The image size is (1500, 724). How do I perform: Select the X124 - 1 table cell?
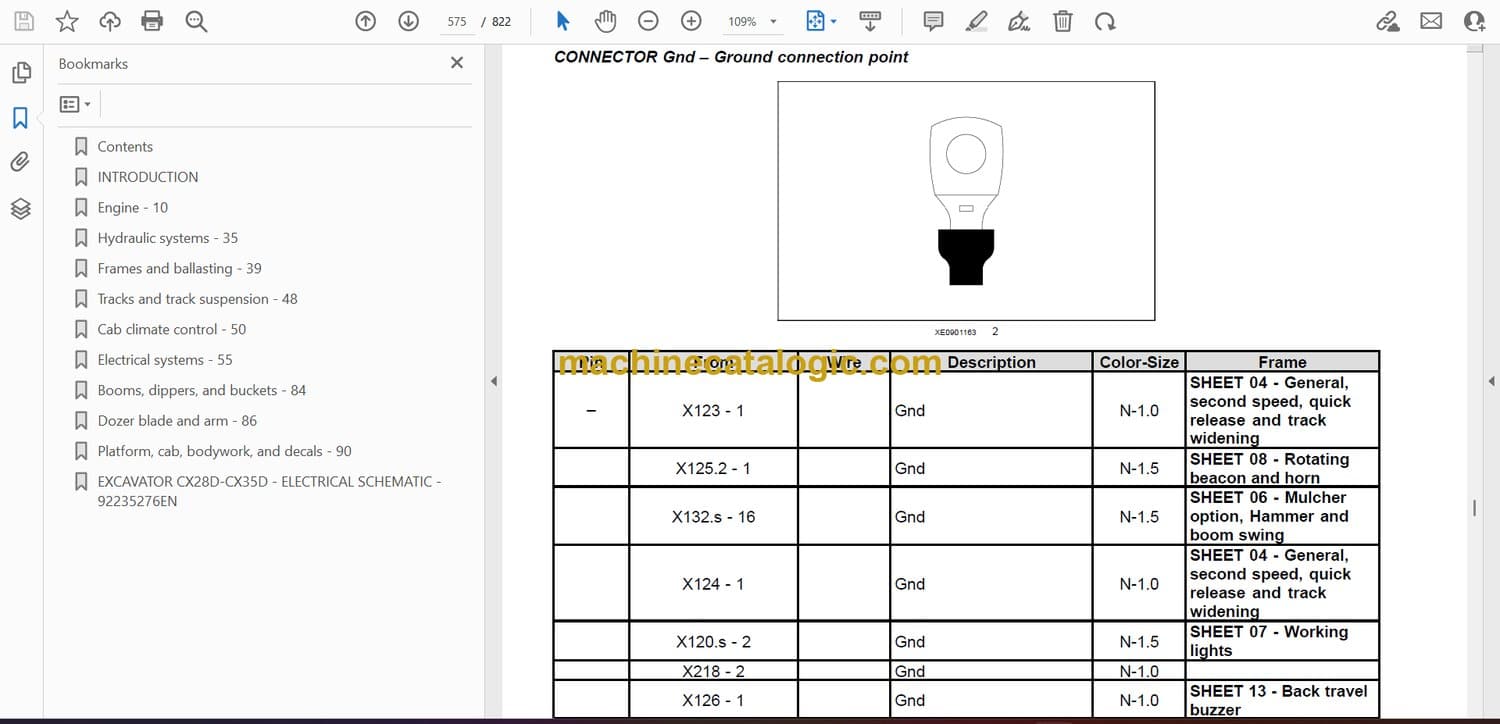pos(713,584)
